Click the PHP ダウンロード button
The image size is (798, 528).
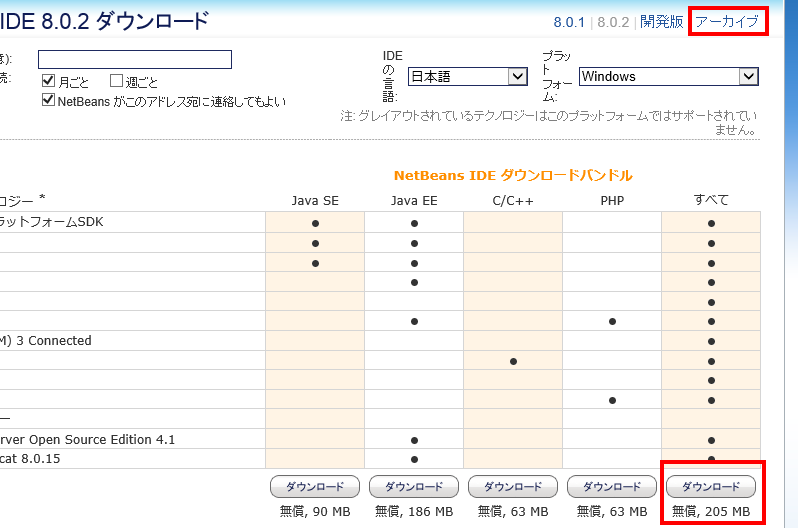coord(612,487)
